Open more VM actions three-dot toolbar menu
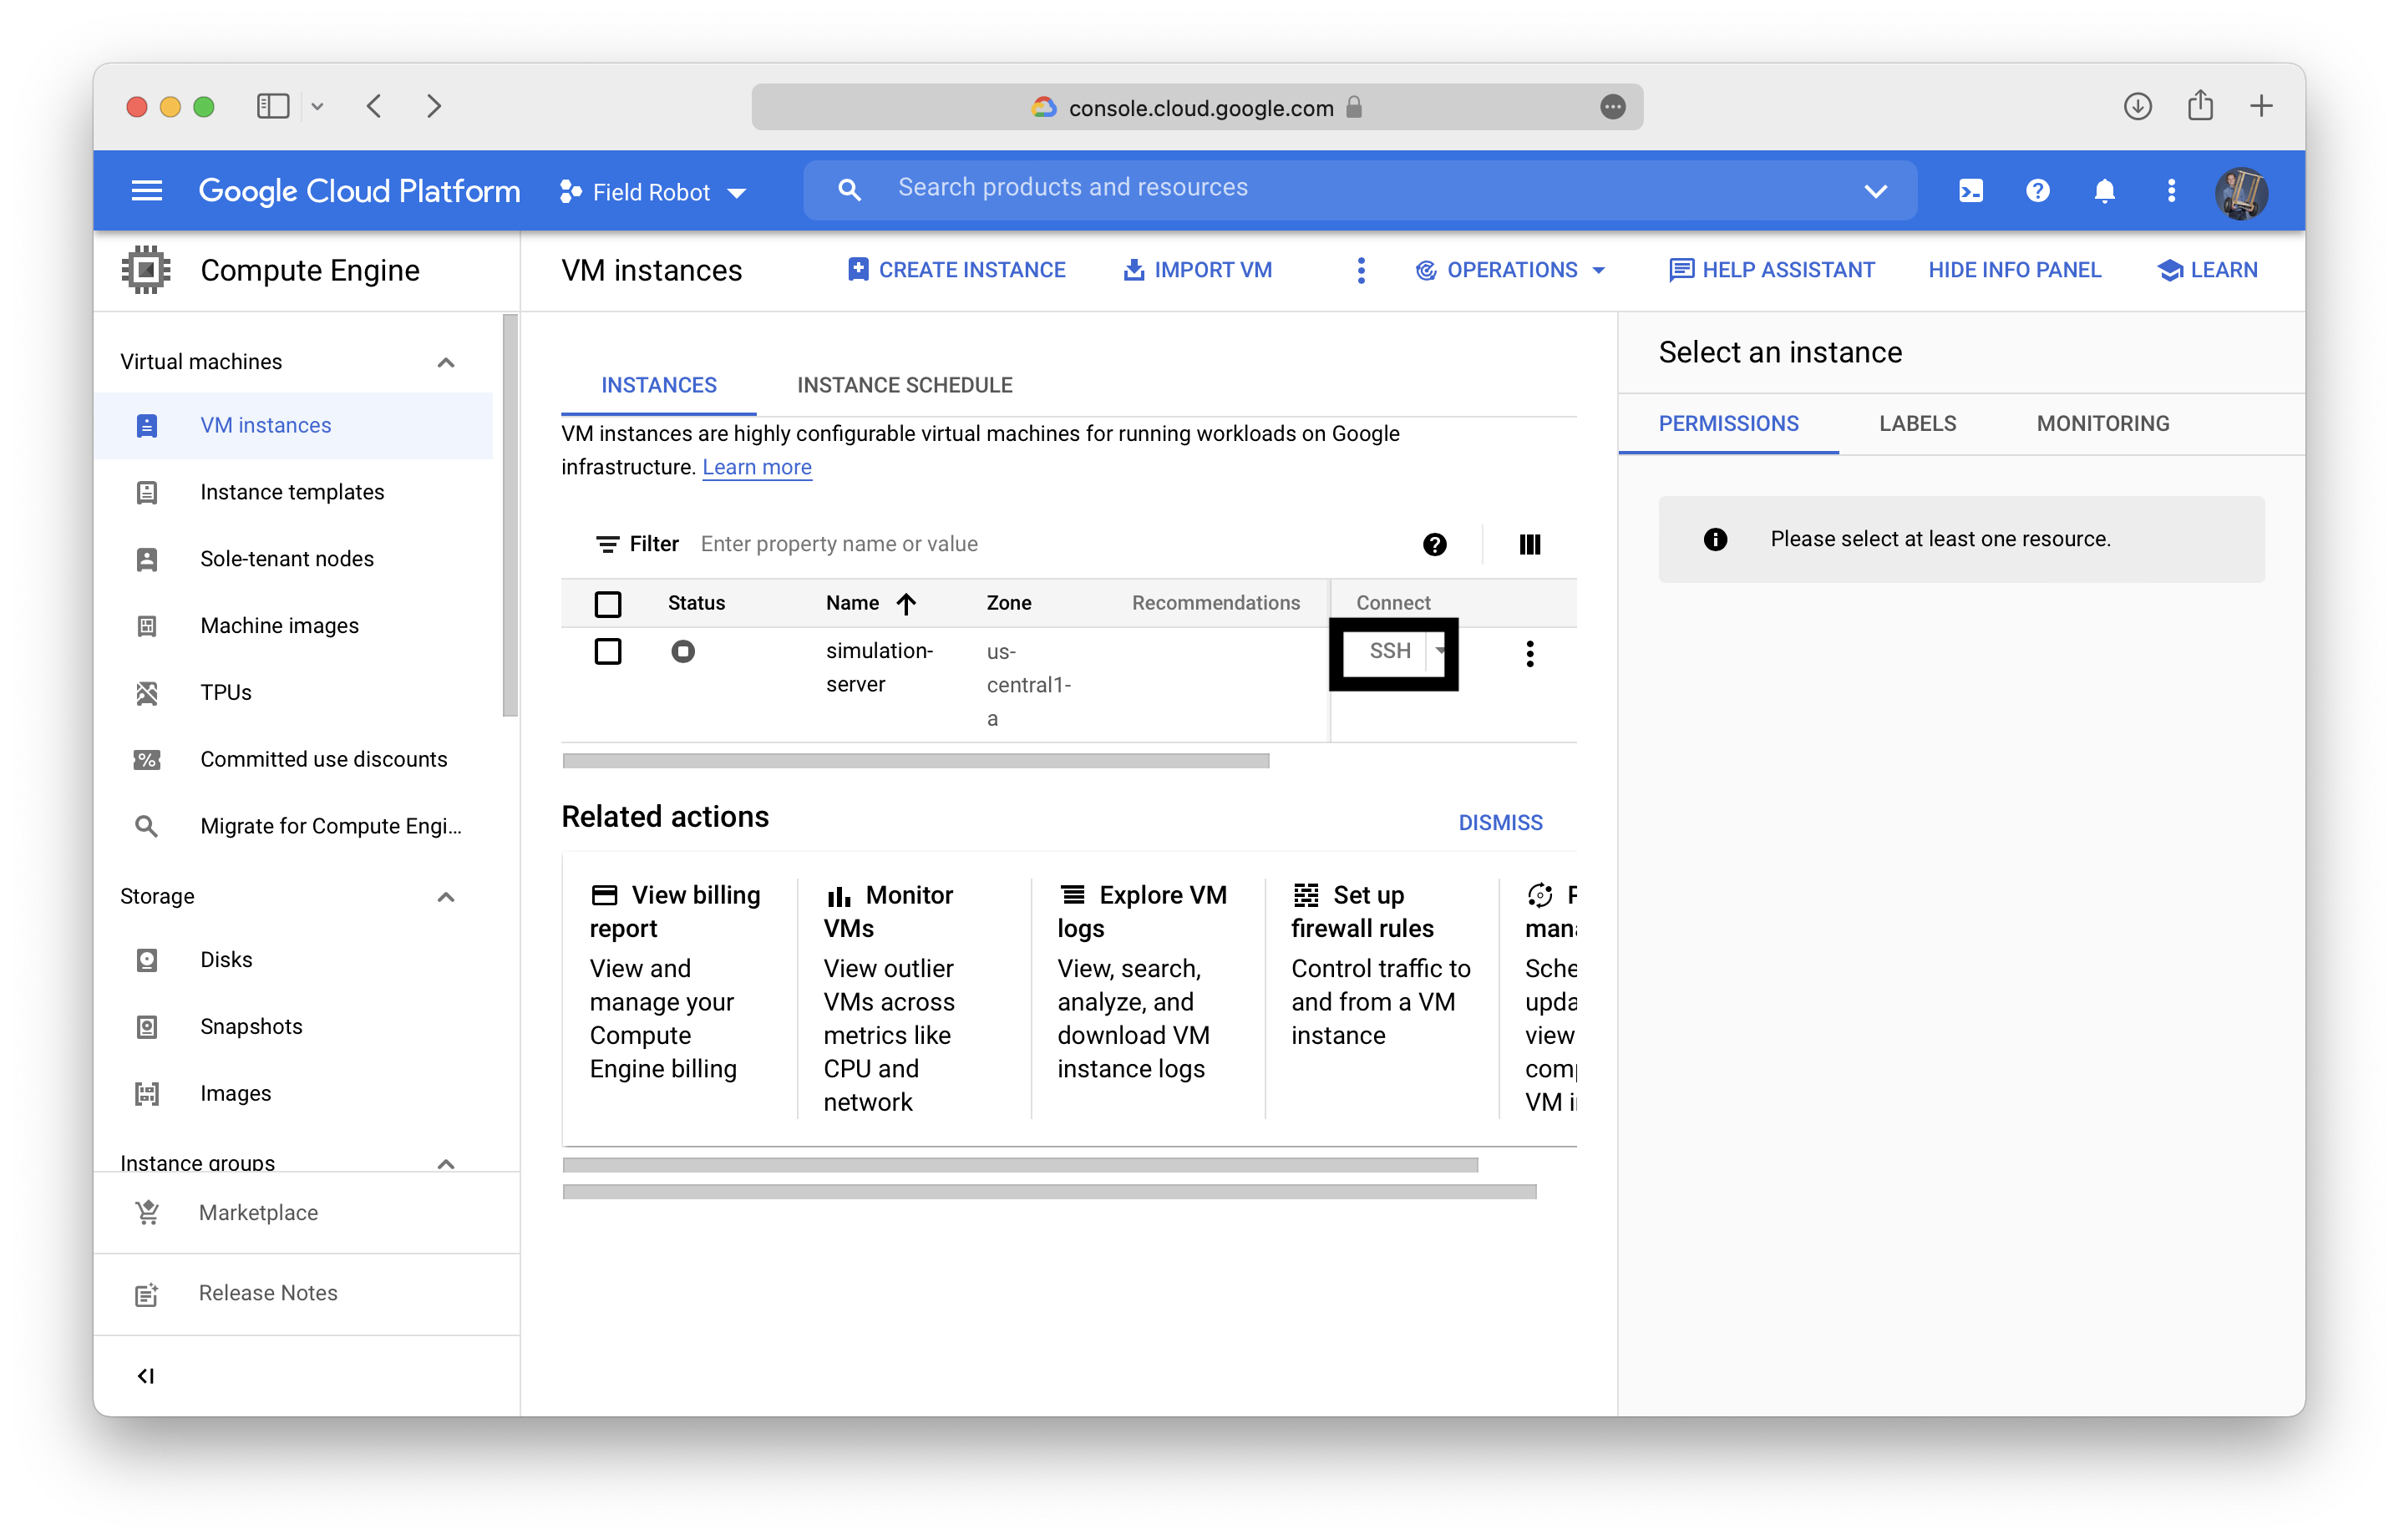2399x1540 pixels. pyautogui.click(x=1360, y=270)
